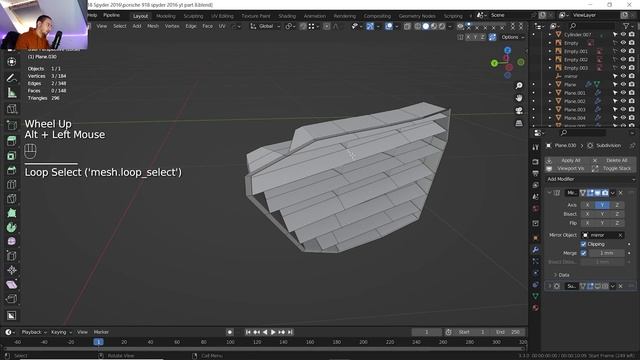Click Delete All modifiers button

tap(613, 160)
